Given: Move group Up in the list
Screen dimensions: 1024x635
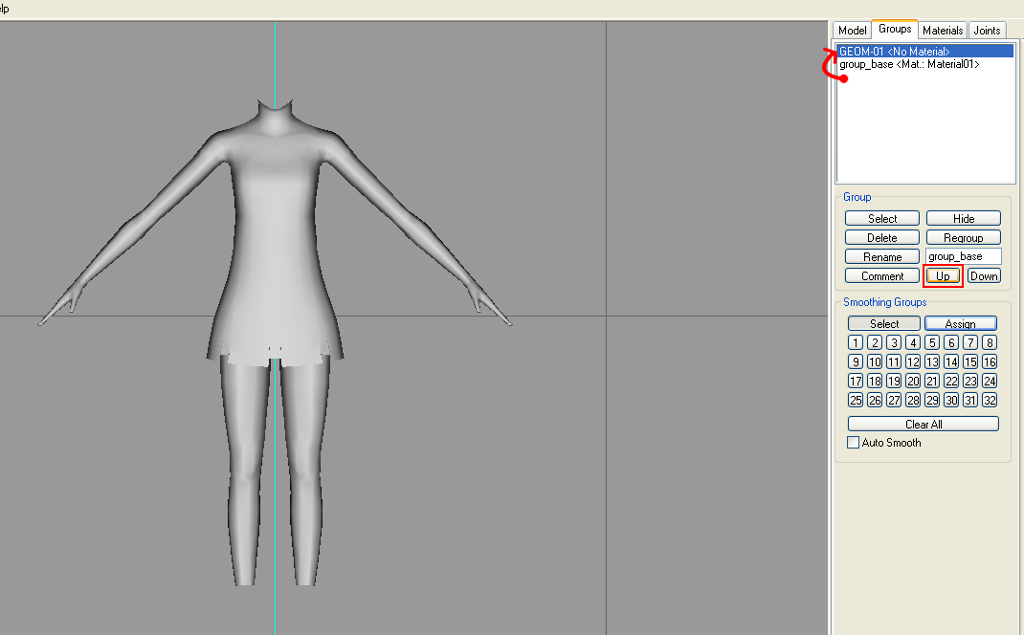Looking at the screenshot, I should (x=943, y=276).
